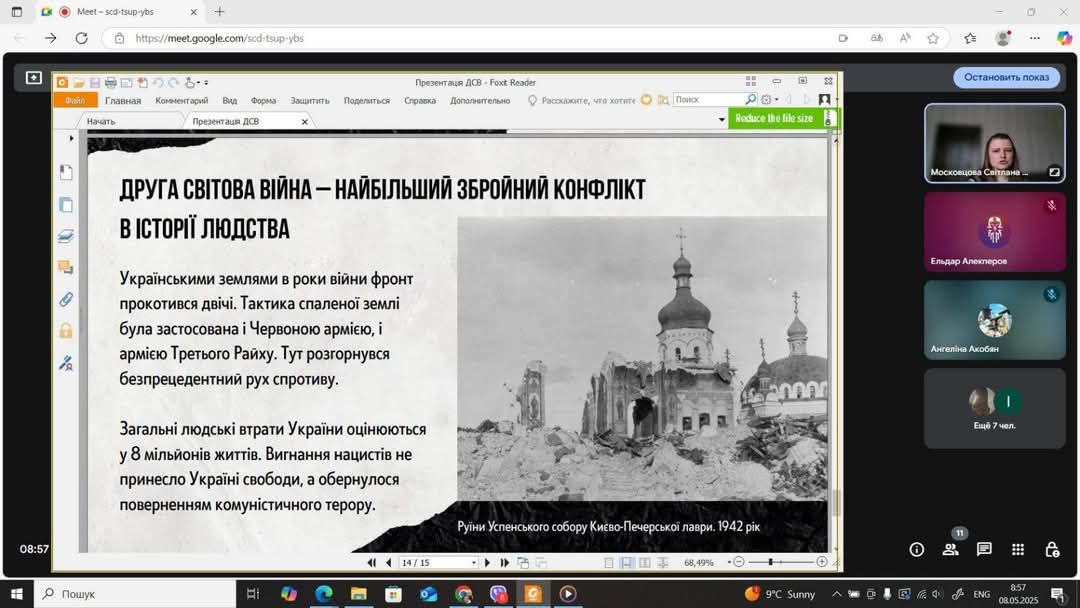The height and width of the screenshot is (608, 1080).
Task: Open the attachments paperclip panel in Foxit sidebar
Action: pos(66,299)
